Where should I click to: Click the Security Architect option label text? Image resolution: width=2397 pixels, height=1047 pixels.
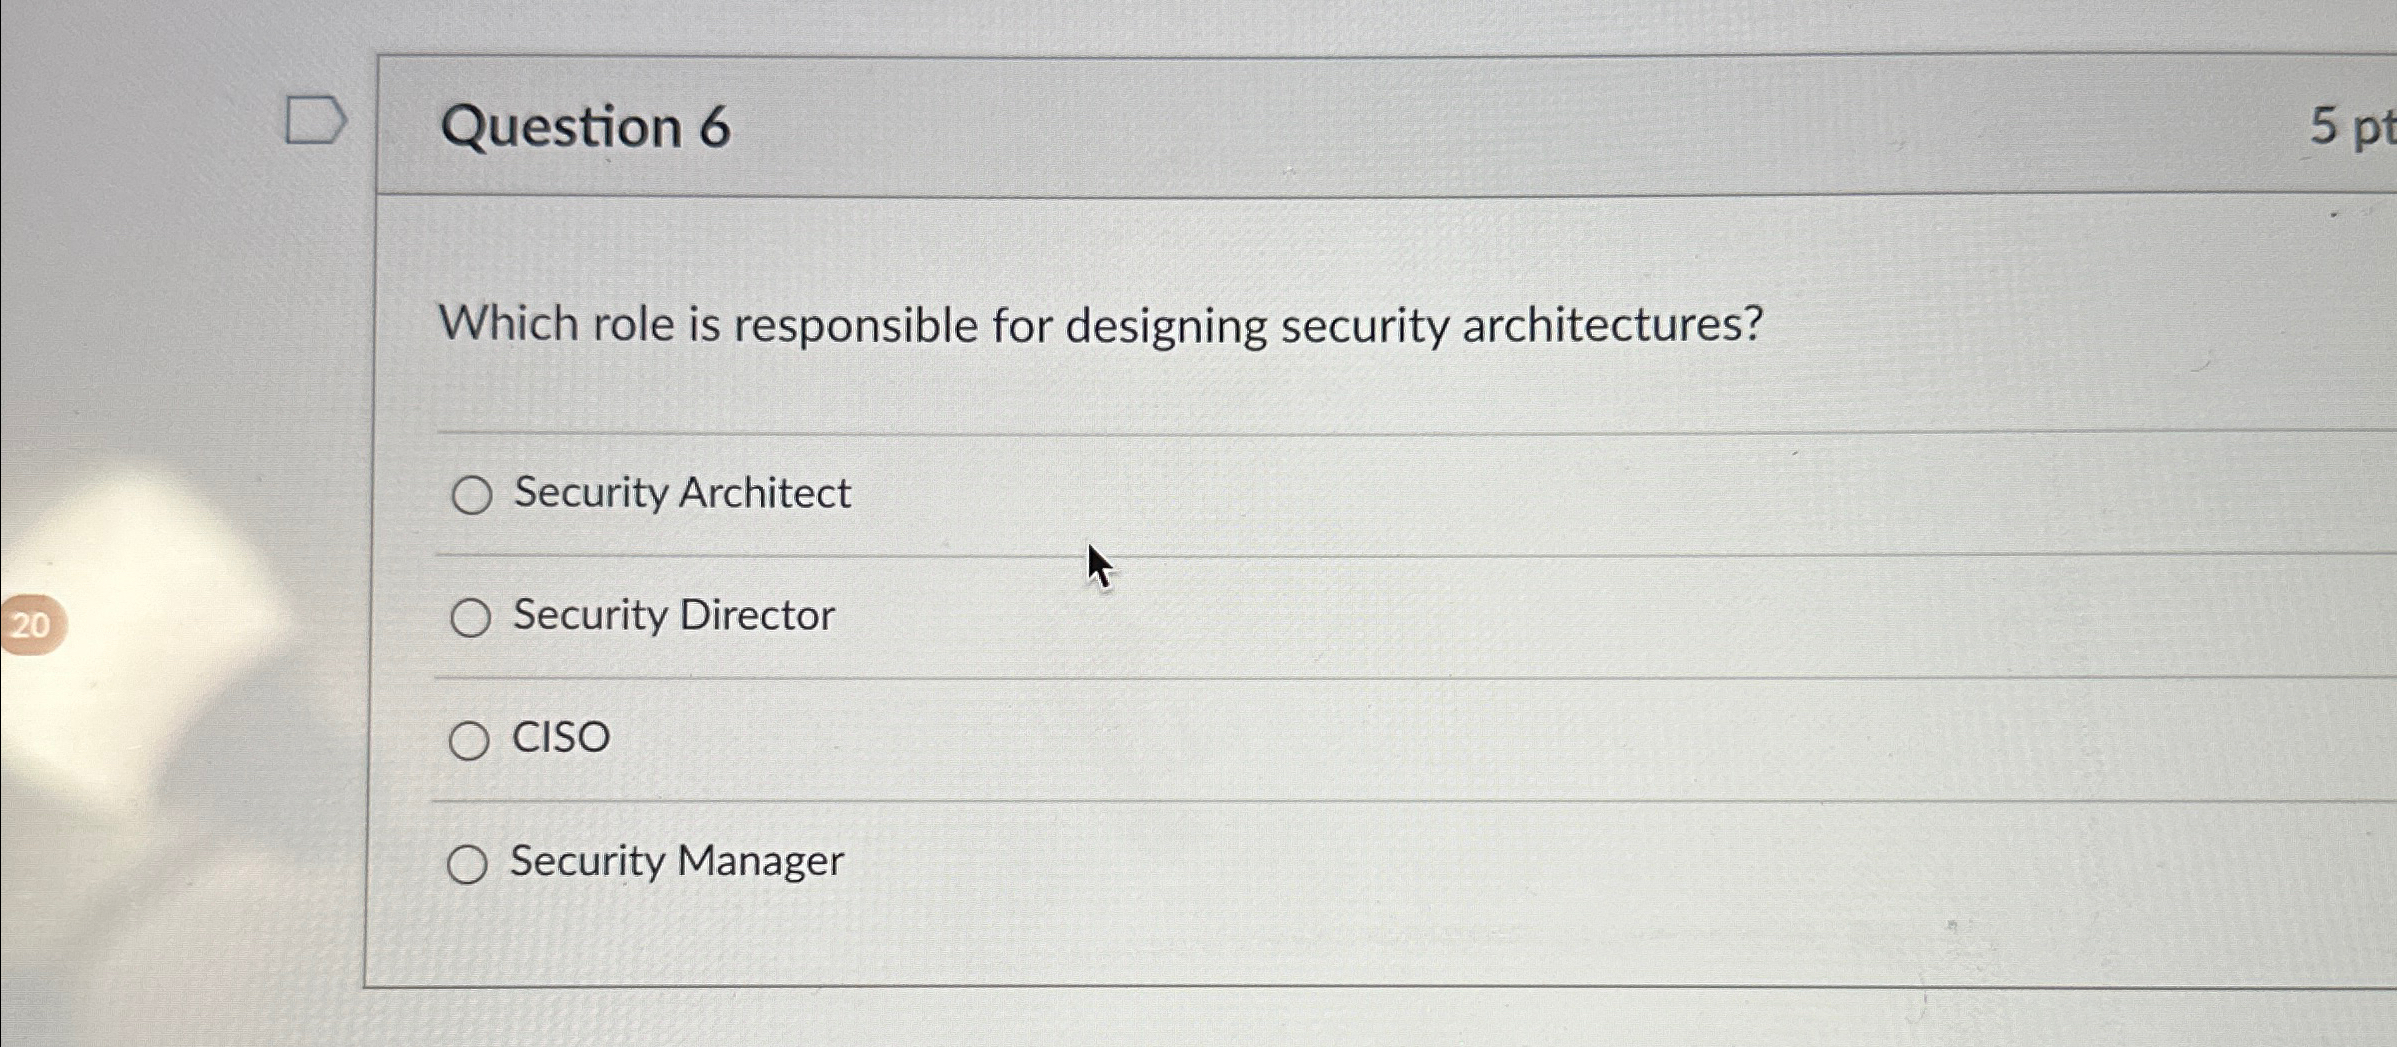coord(679,493)
